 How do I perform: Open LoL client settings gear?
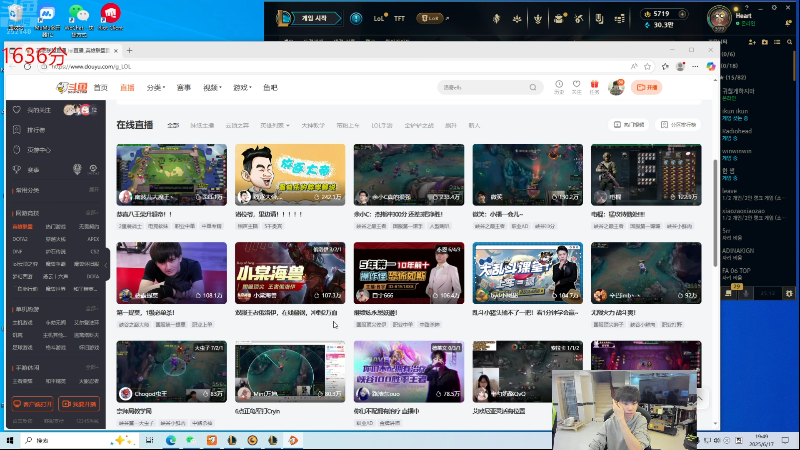(774, 8)
